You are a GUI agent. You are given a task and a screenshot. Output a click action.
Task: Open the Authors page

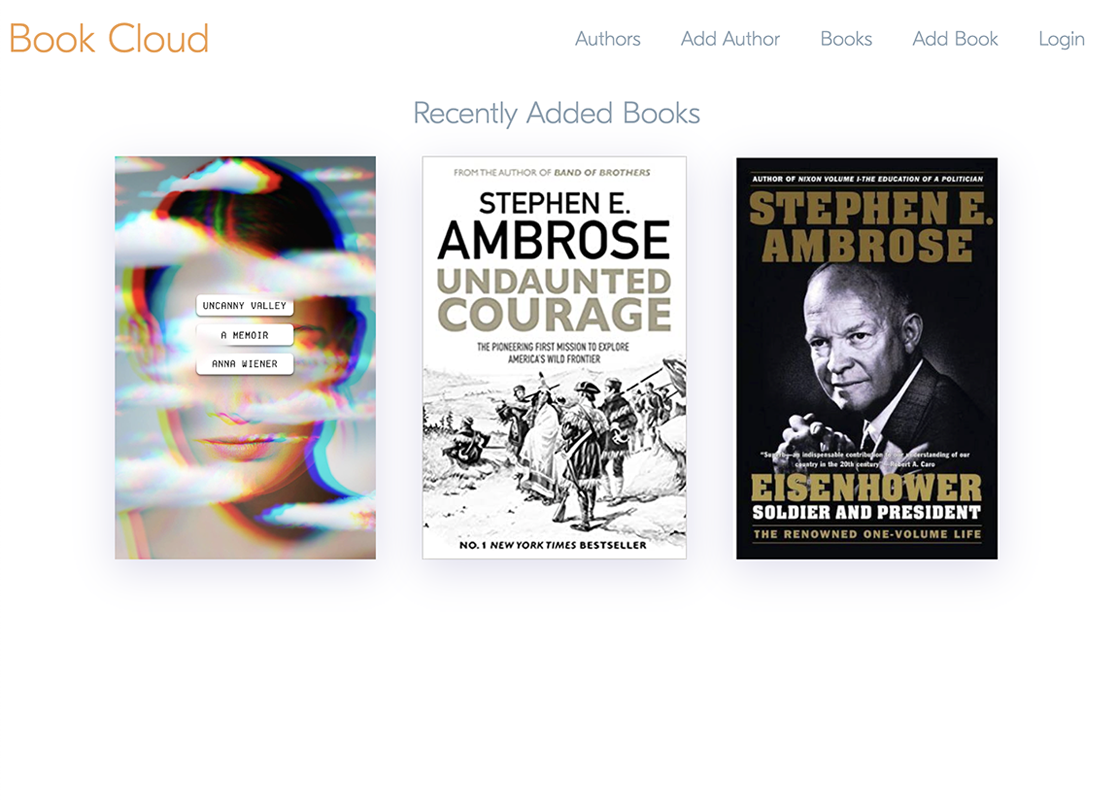pyautogui.click(x=607, y=38)
